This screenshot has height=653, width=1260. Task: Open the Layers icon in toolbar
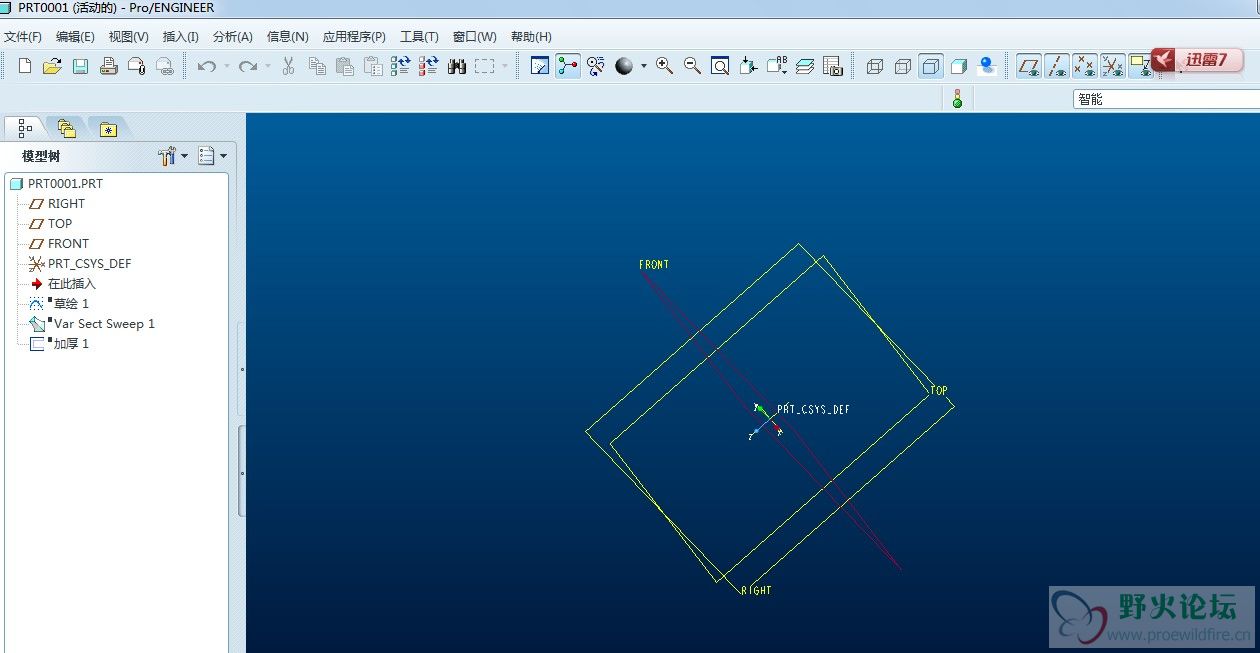(805, 66)
